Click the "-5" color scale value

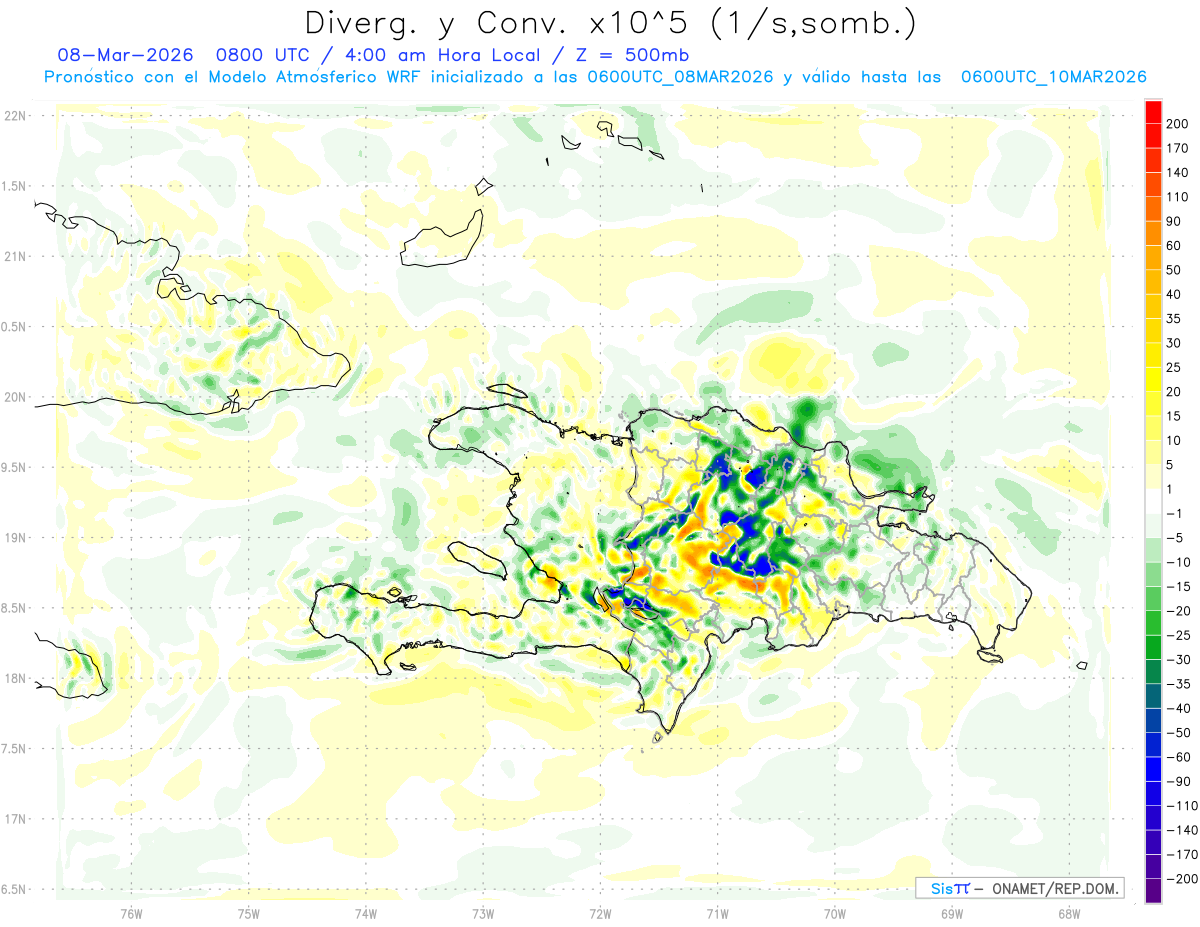point(1176,538)
